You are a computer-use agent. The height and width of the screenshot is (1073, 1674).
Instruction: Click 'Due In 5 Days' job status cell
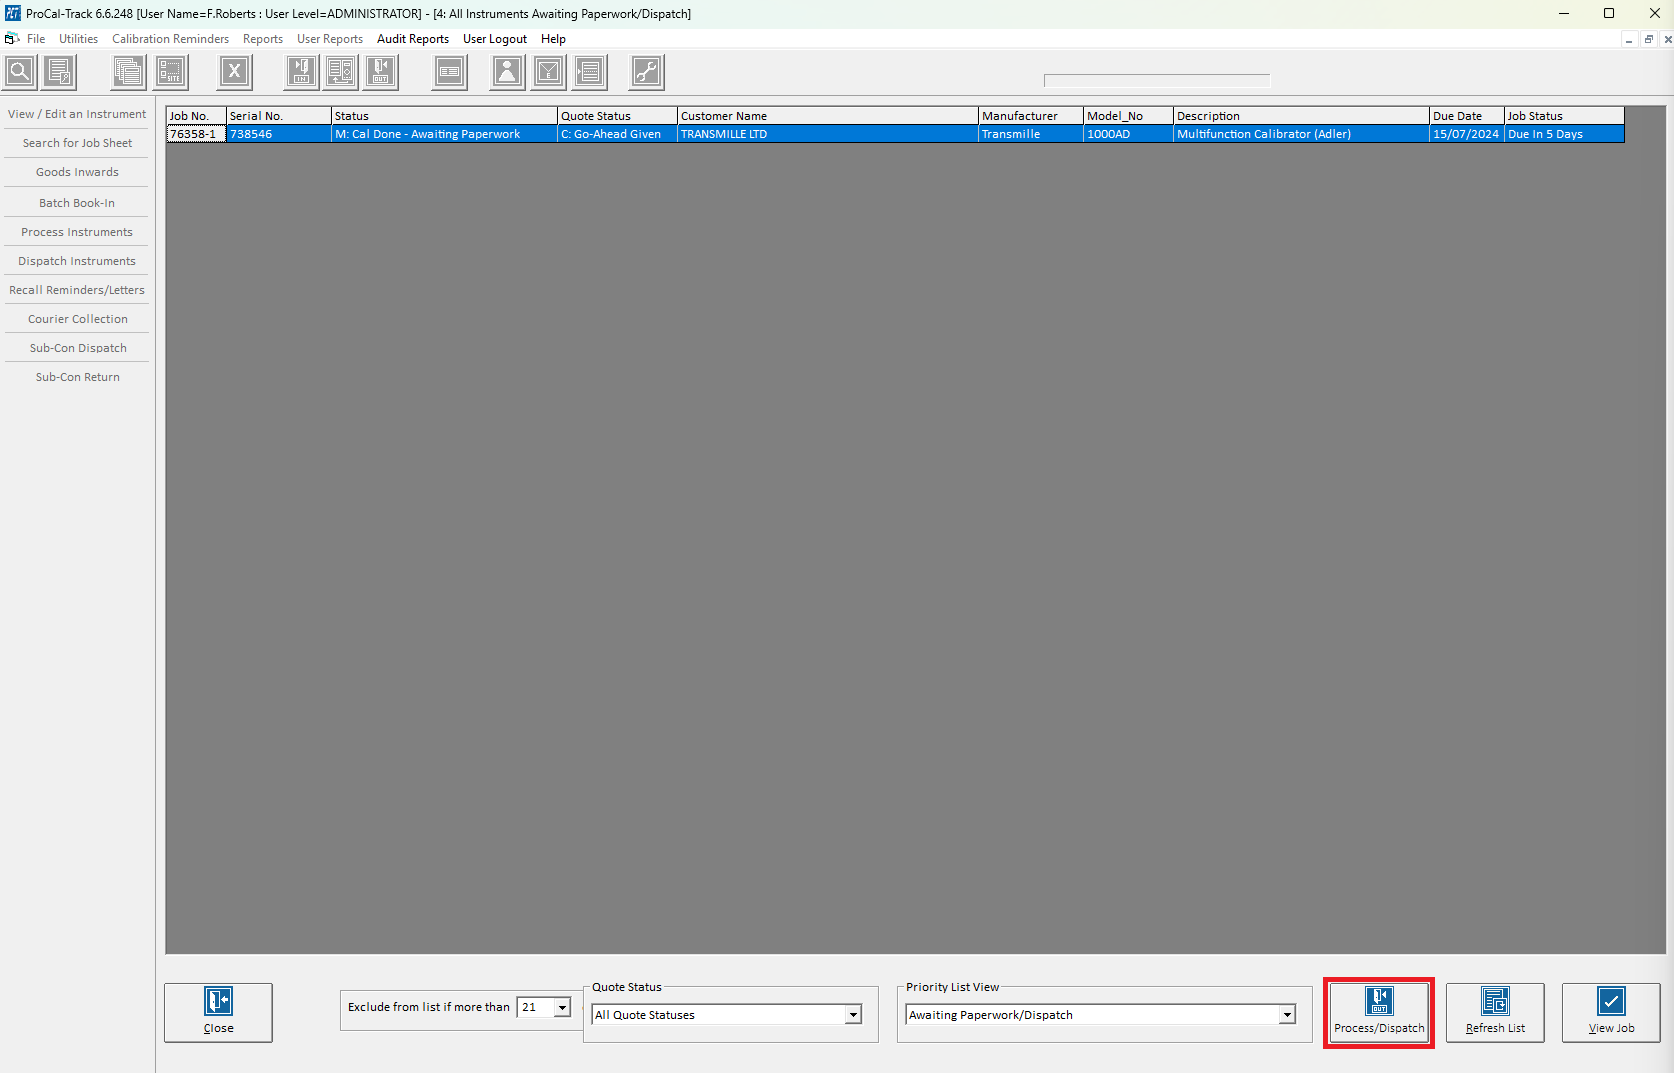pos(1564,134)
